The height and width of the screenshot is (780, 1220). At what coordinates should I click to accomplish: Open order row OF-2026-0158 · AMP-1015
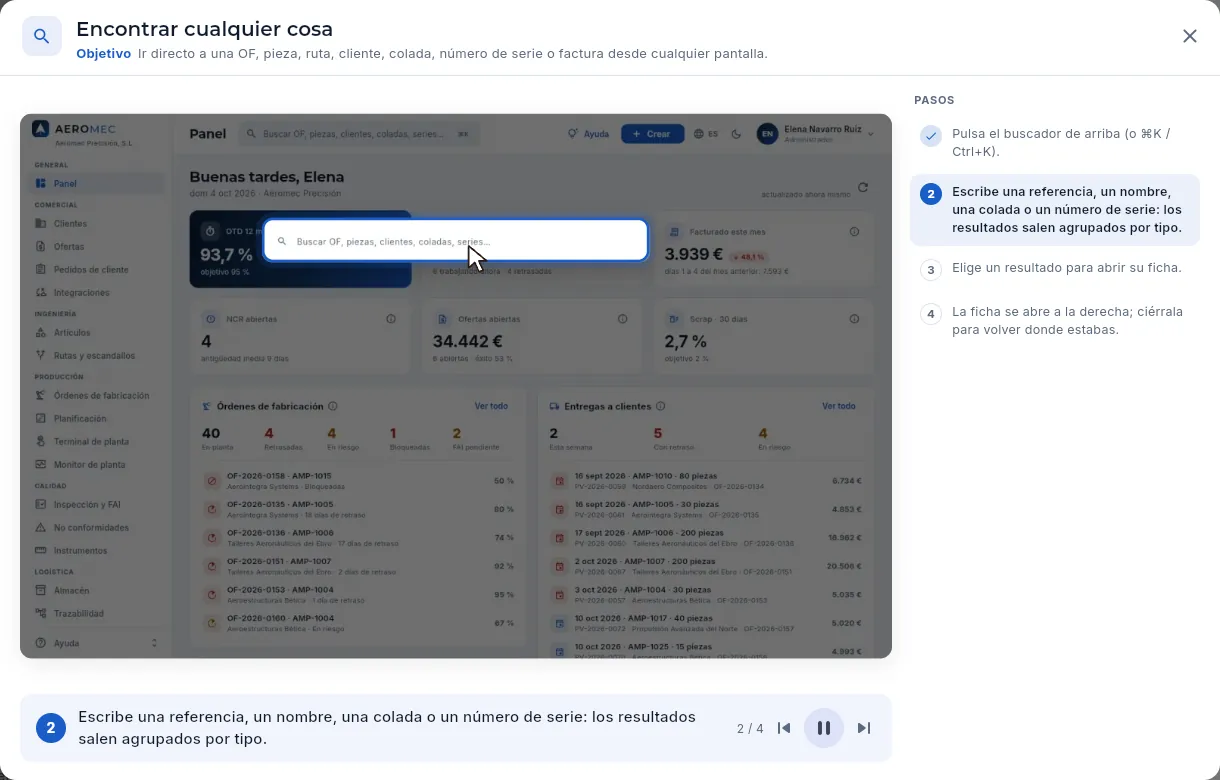tap(358, 481)
